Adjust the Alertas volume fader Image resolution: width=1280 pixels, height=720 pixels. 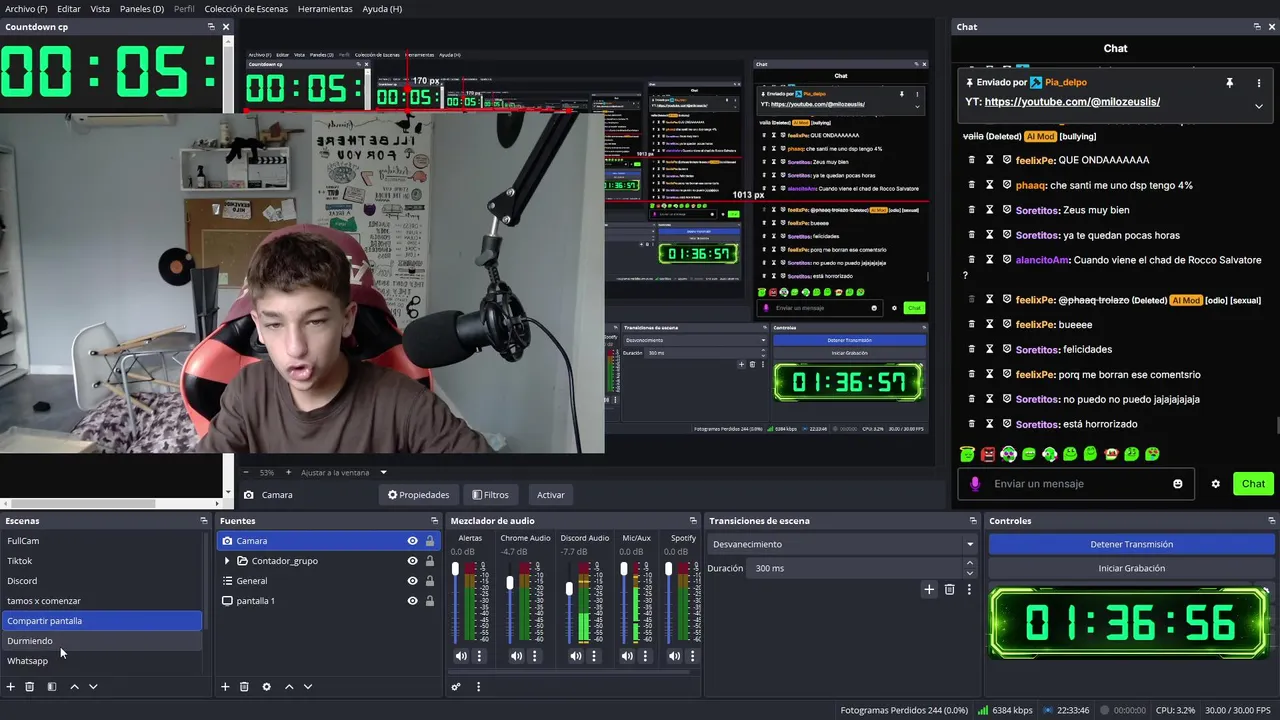tap(456, 570)
